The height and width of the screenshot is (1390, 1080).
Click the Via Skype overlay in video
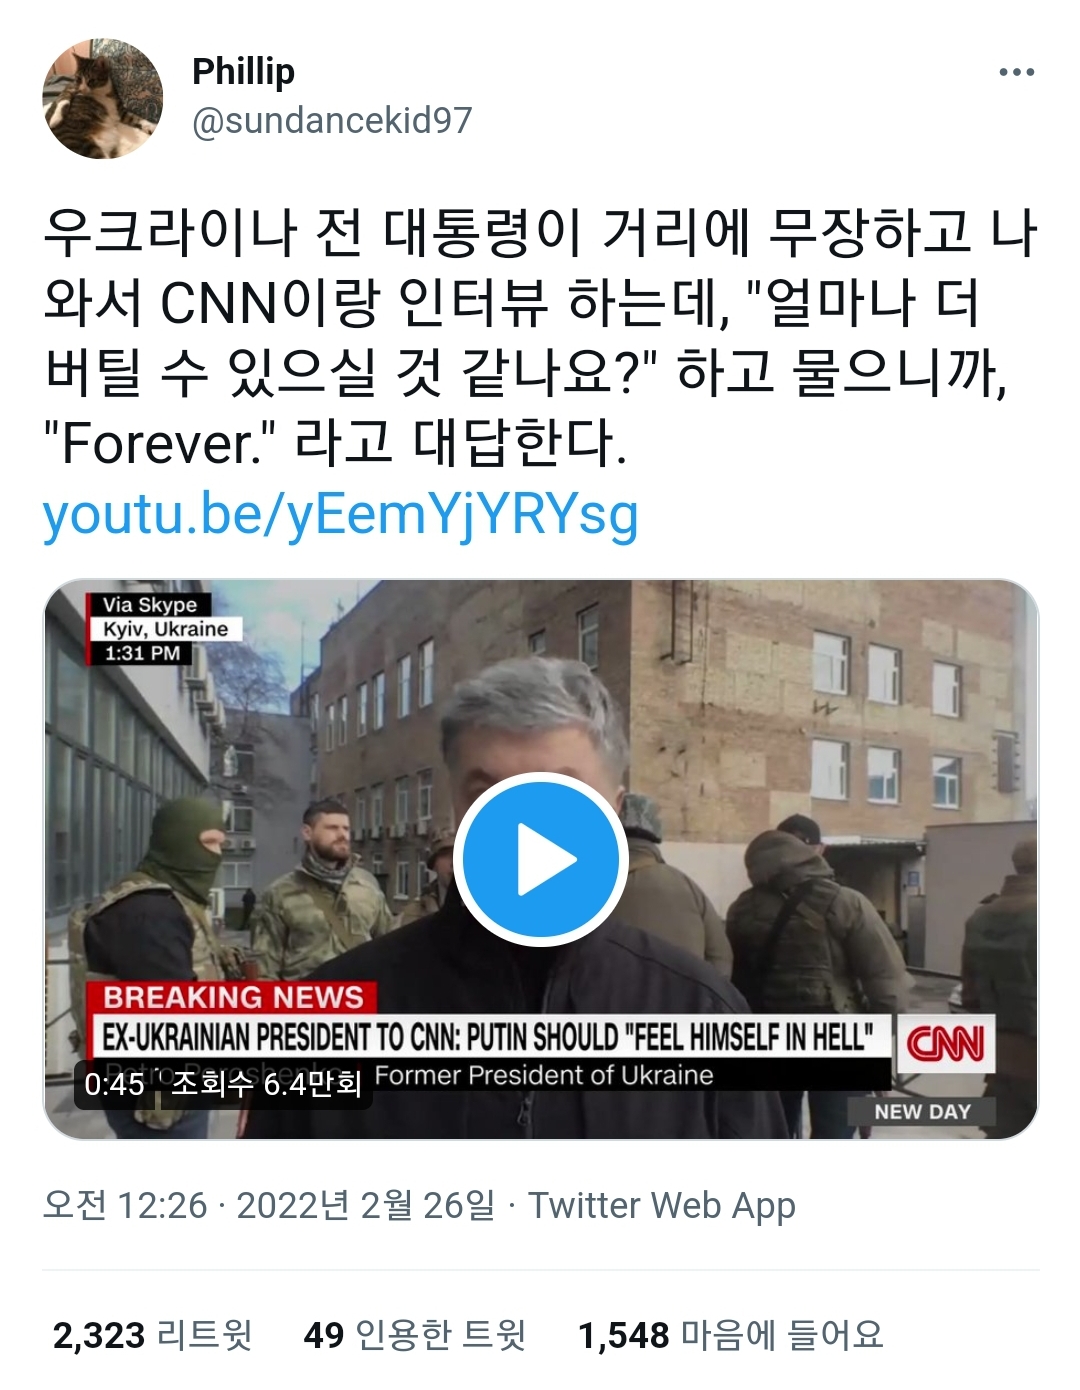click(x=150, y=605)
